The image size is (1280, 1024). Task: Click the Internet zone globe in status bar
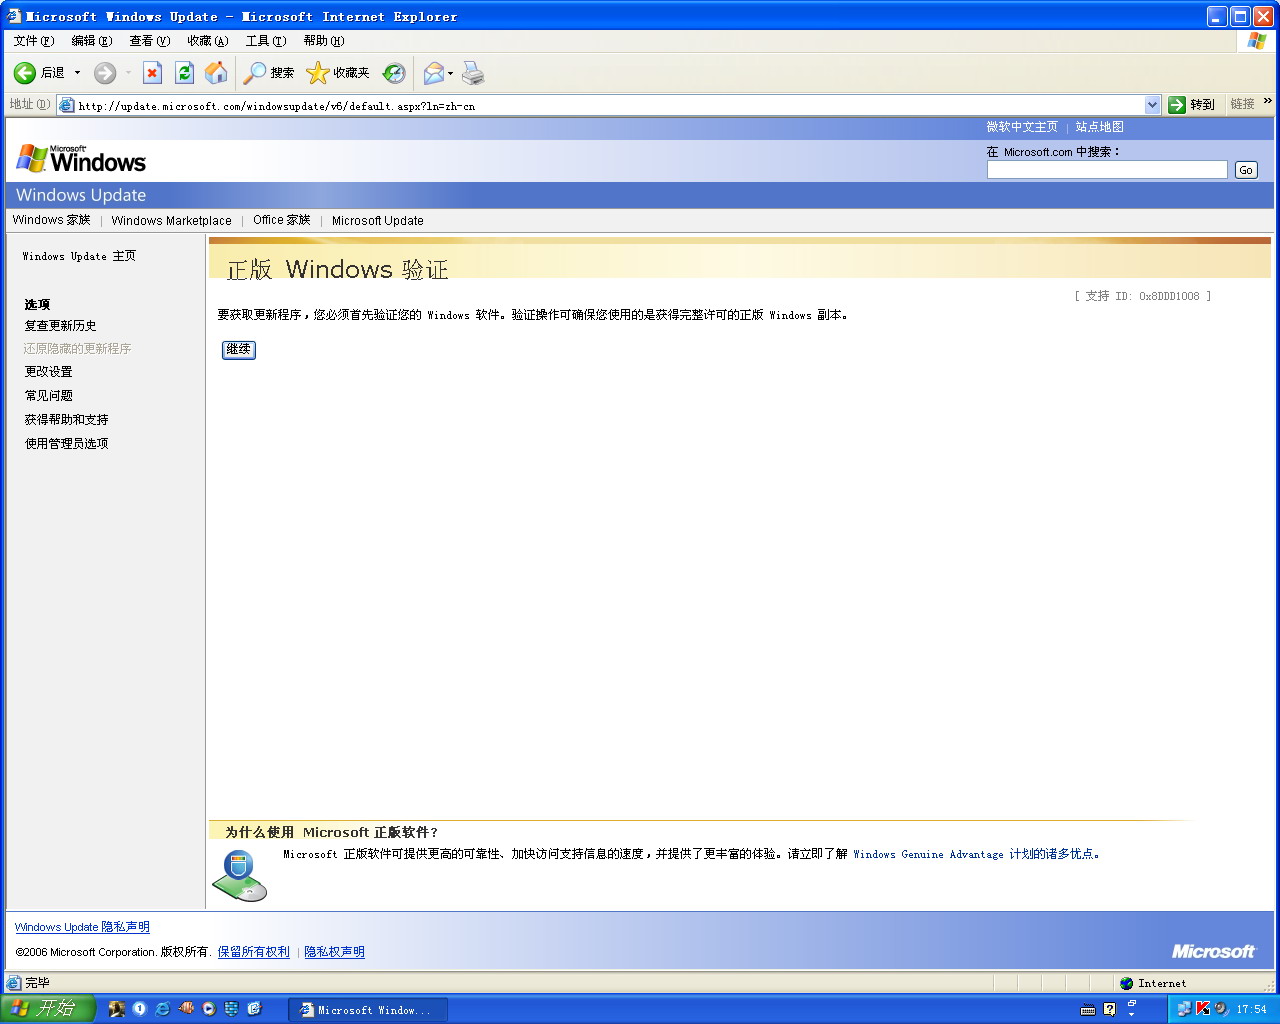click(1127, 983)
